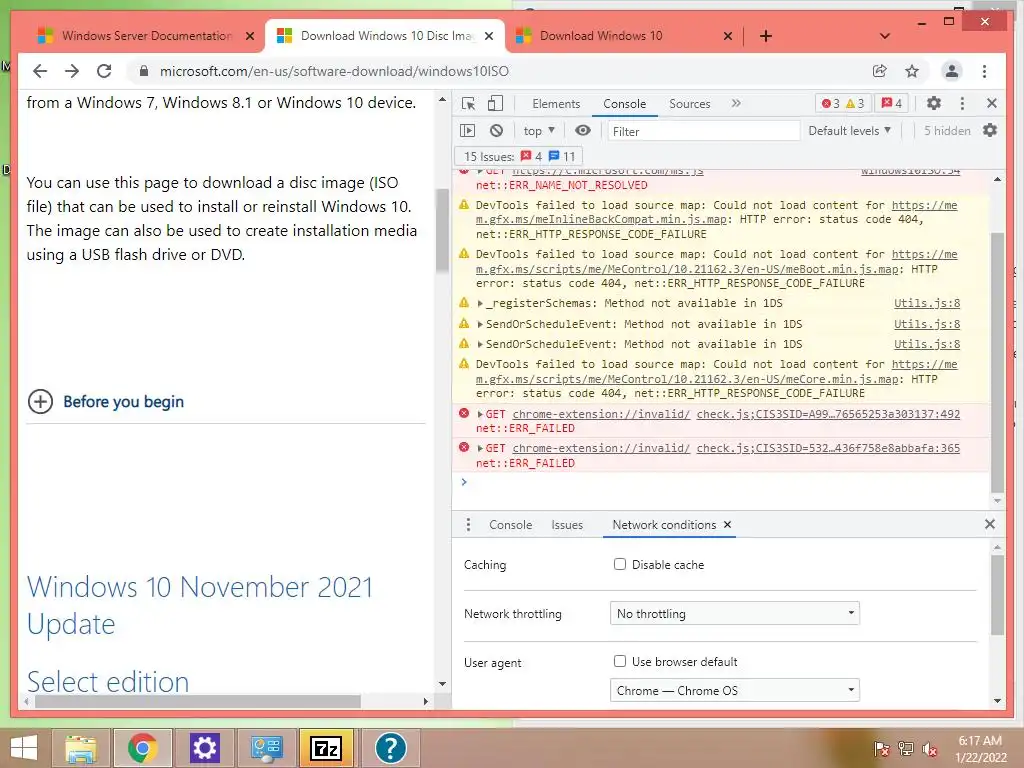Open the Chrome — Chrome OS user agent dropdown
The image size is (1024, 768).
[735, 690]
